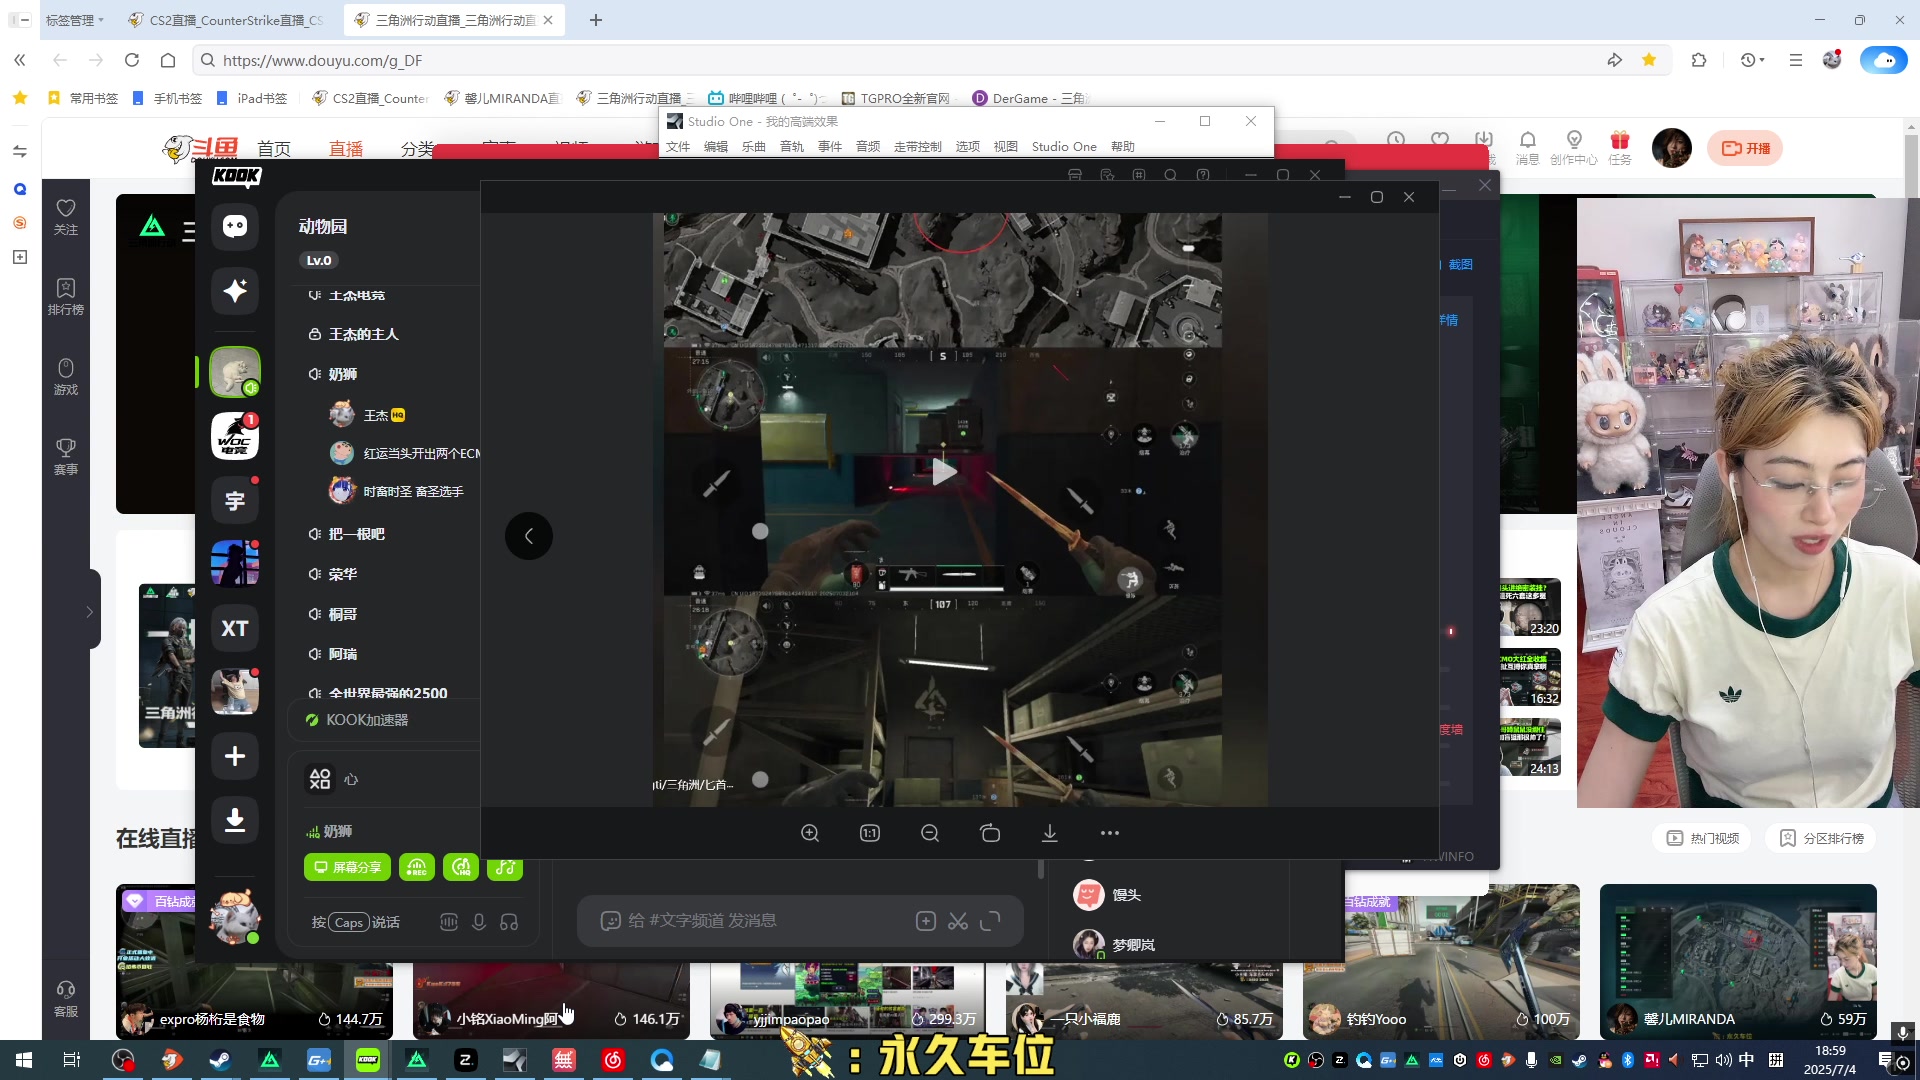Open more options in image viewer toolbar
This screenshot has height=1080, width=1920.
(1110, 833)
